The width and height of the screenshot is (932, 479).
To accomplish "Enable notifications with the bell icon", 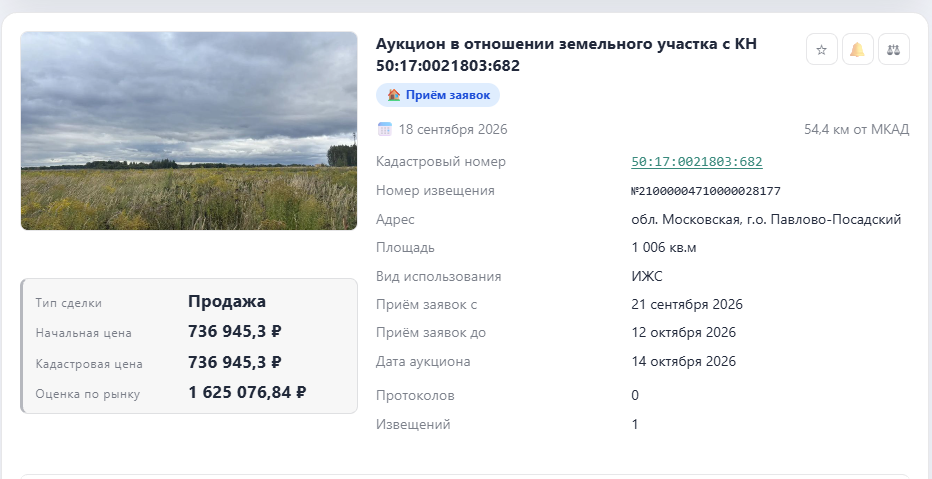I will (857, 49).
